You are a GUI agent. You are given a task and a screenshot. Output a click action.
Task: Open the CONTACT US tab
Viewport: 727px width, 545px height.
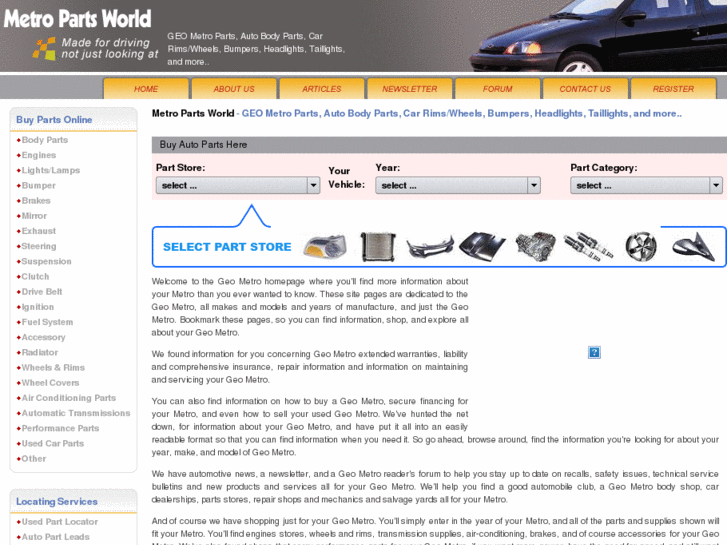point(585,89)
